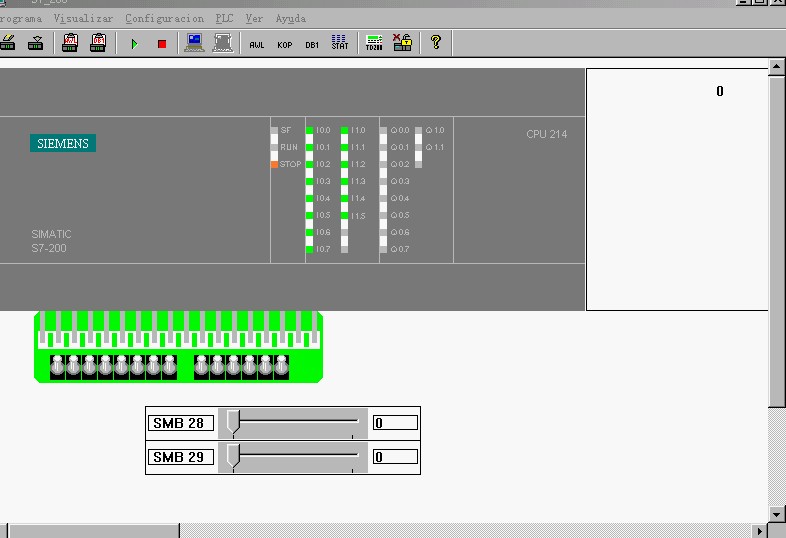Open the Visualizar menu
Viewport: 786px width, 538px height.
pos(83,19)
